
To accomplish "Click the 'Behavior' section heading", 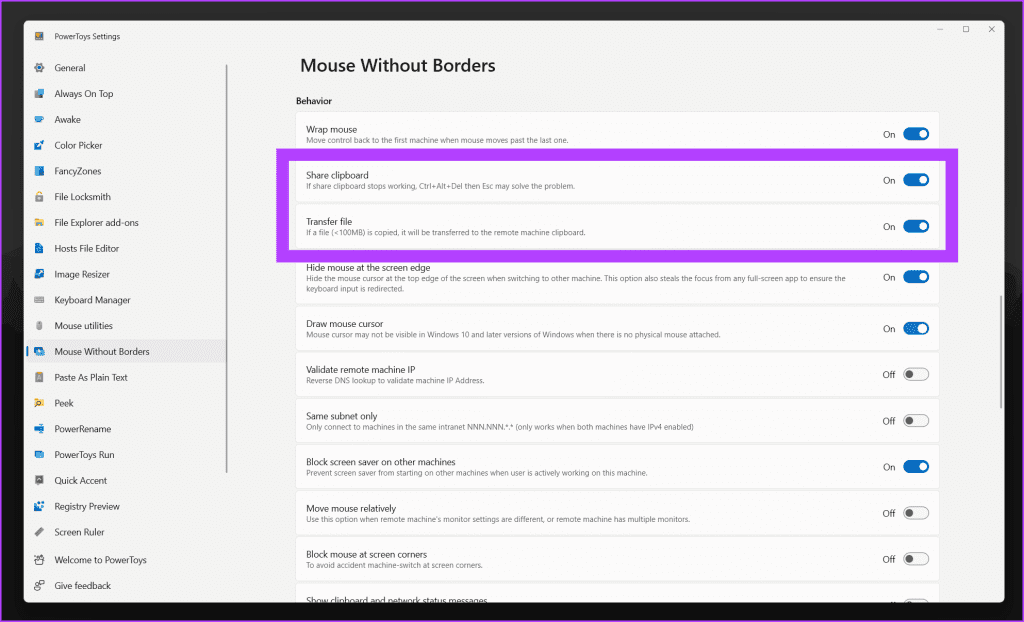I will point(313,101).
